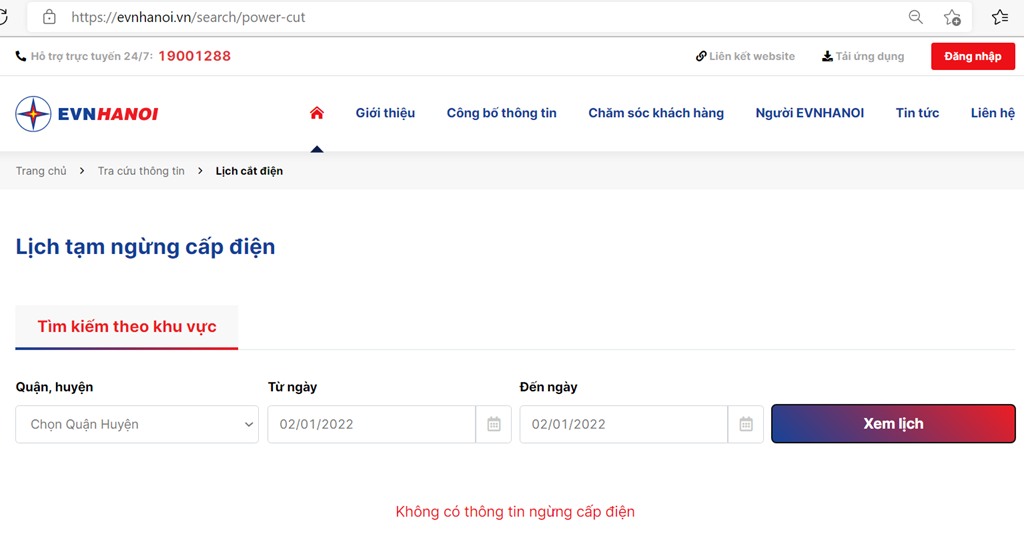
Task: Go to Trang chủ breadcrumb
Action: coord(41,171)
